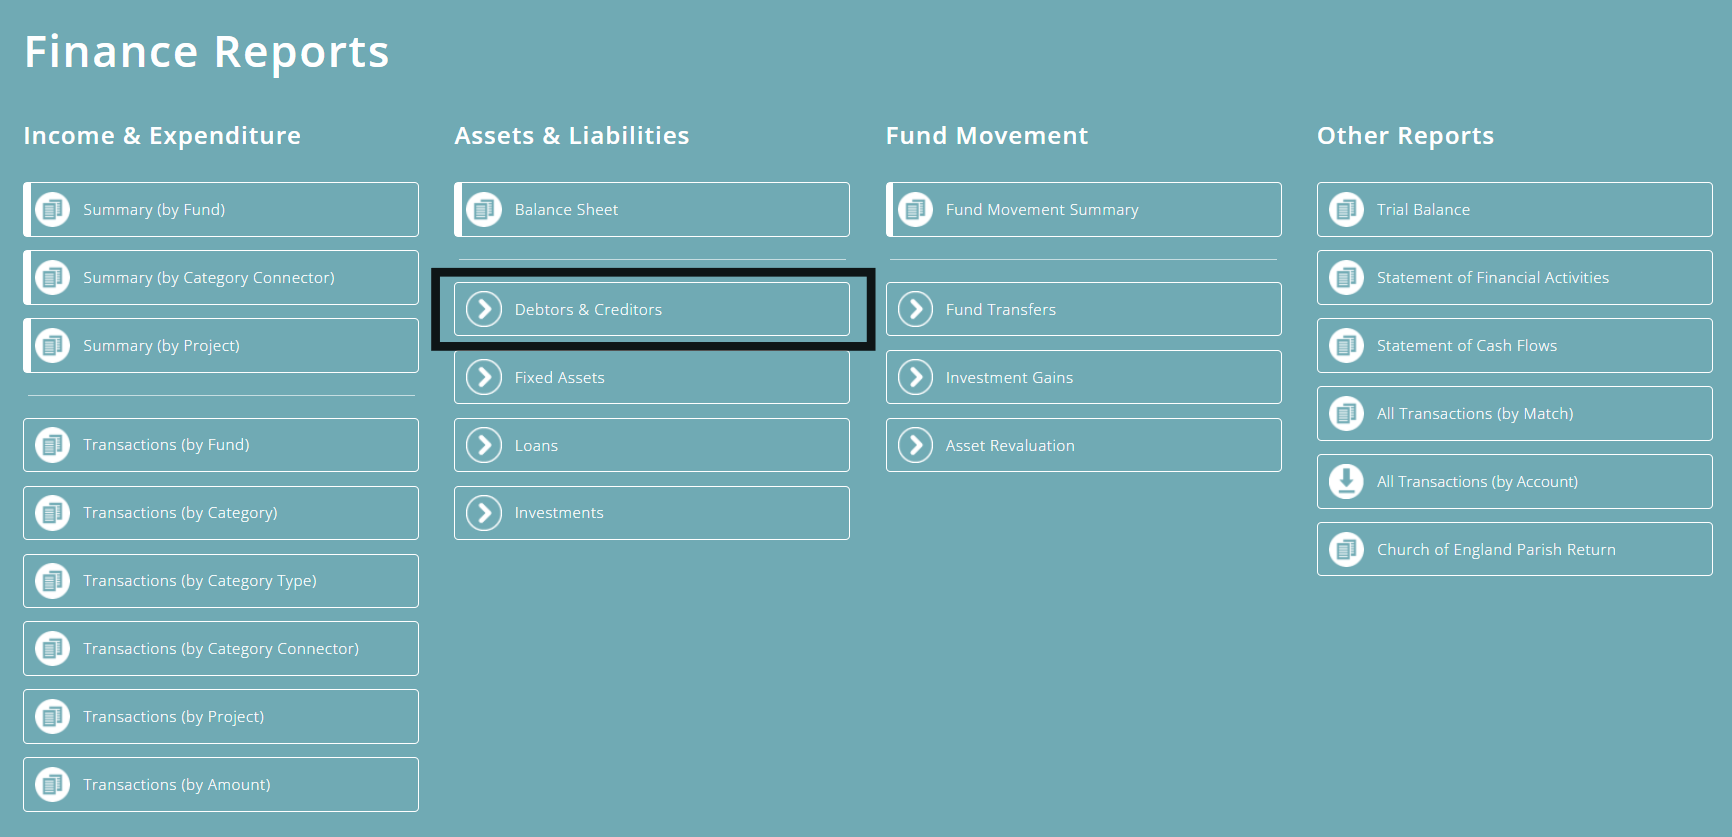Open Transactions (by Category Connector)
Viewport: 1732px width, 837px height.
(220, 648)
